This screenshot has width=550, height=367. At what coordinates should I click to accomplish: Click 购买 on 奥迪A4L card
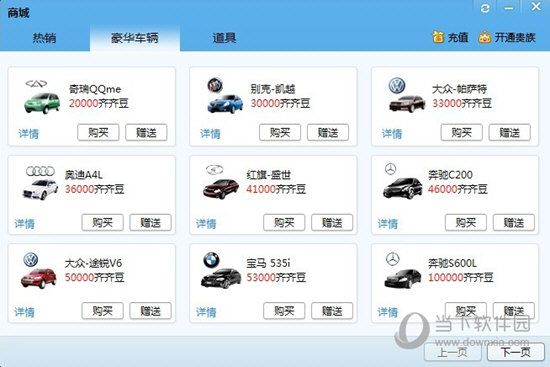click(102, 222)
